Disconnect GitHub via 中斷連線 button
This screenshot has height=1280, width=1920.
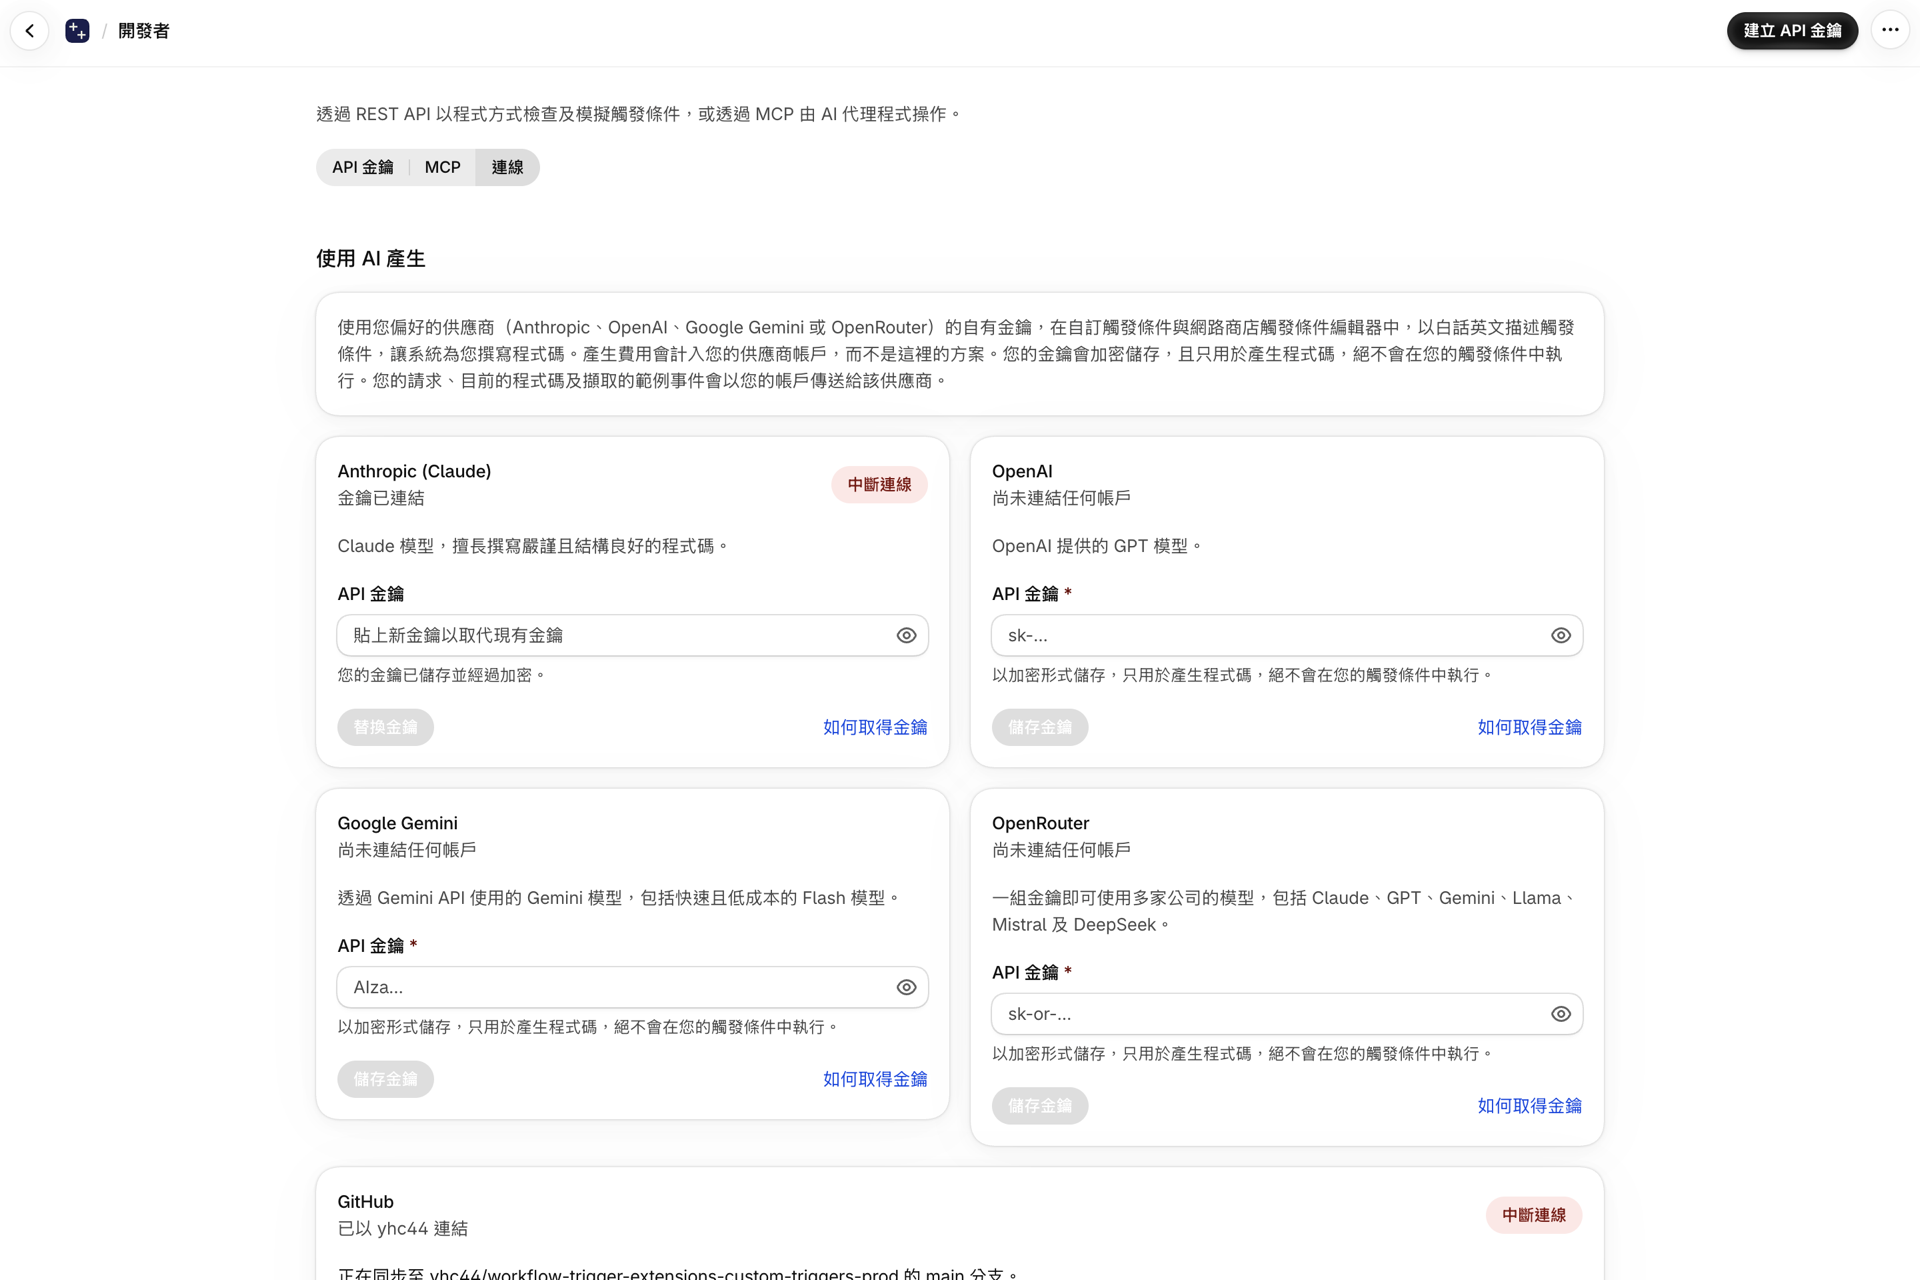[x=1534, y=1215]
